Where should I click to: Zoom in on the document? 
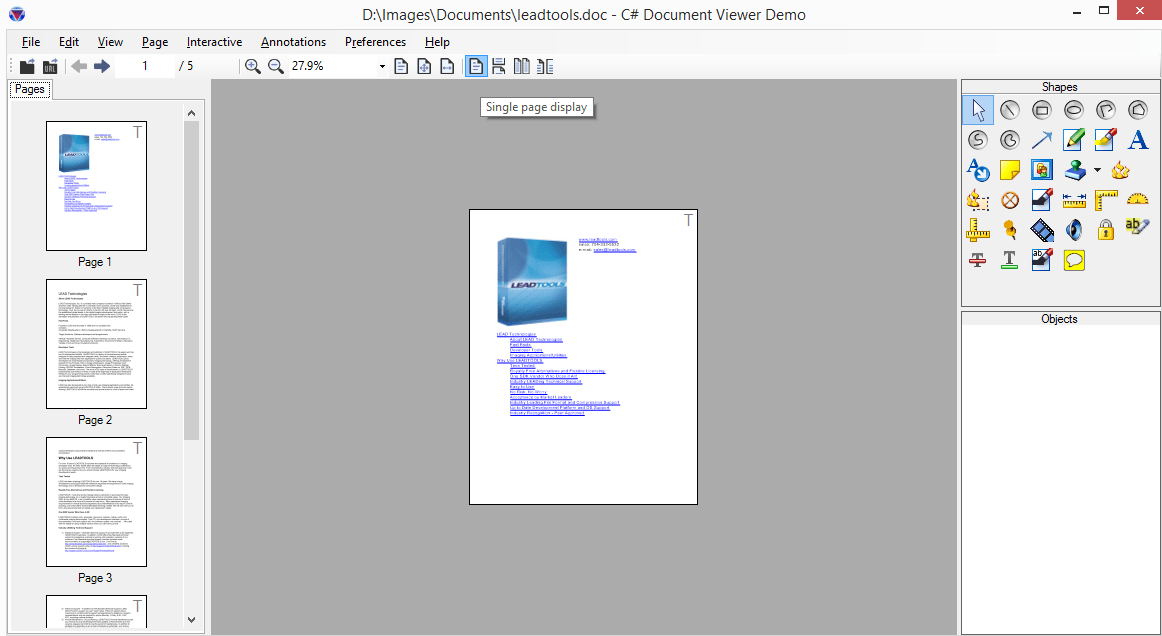point(253,66)
